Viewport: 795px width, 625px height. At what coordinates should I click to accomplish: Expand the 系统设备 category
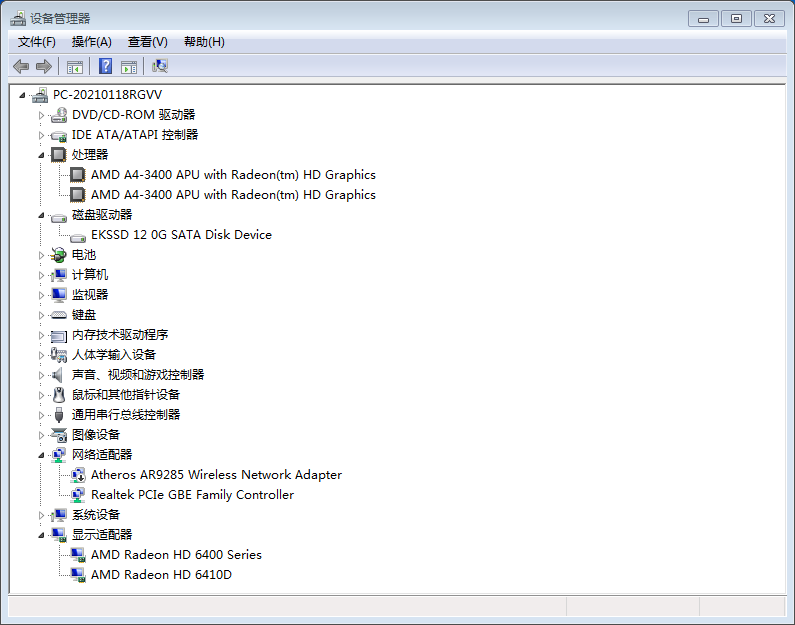pos(41,516)
